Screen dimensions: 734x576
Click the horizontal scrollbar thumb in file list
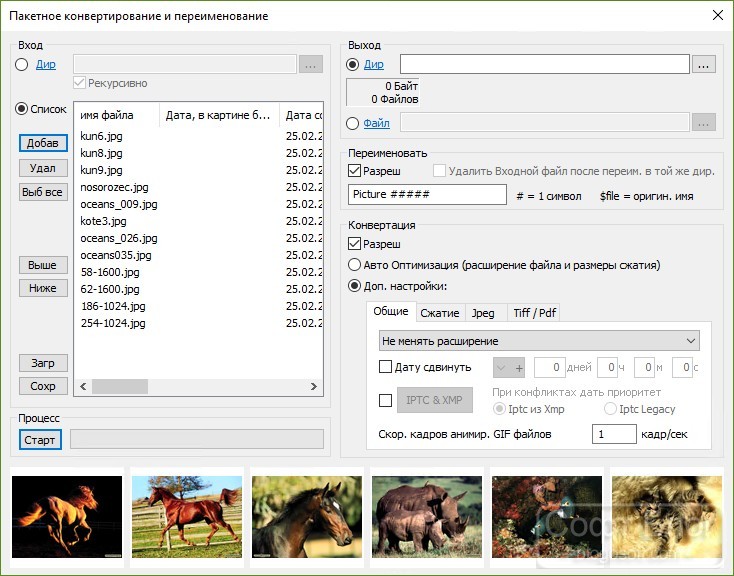point(120,386)
